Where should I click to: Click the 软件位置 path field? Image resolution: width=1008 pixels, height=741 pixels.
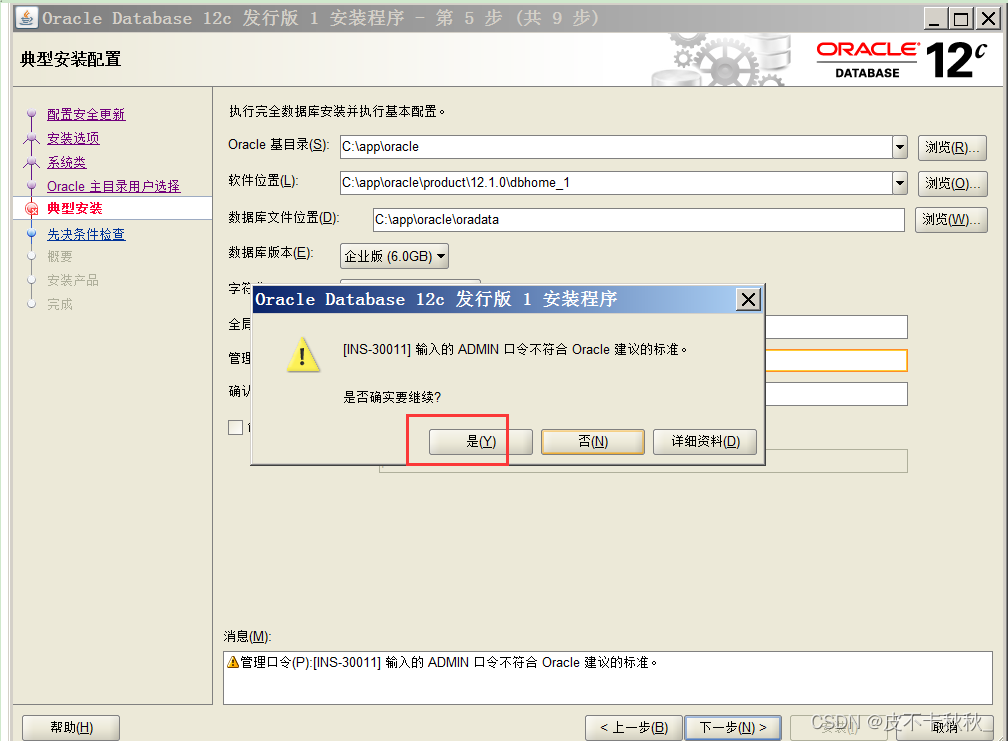point(616,183)
